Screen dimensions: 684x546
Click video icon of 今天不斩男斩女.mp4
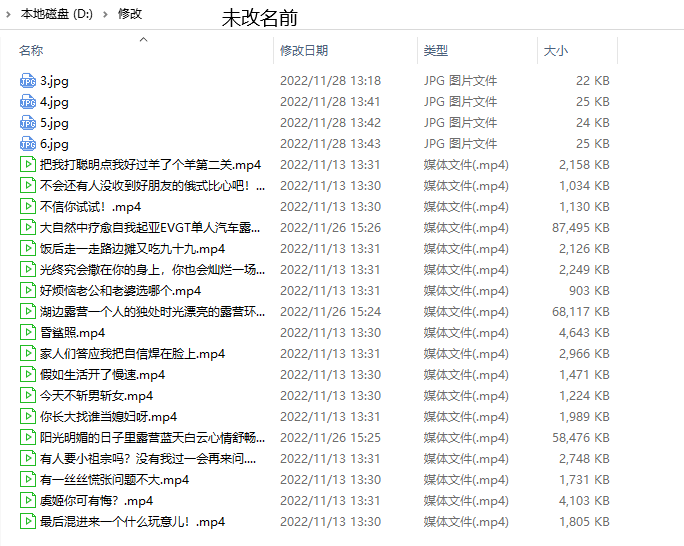pyautogui.click(x=28, y=396)
